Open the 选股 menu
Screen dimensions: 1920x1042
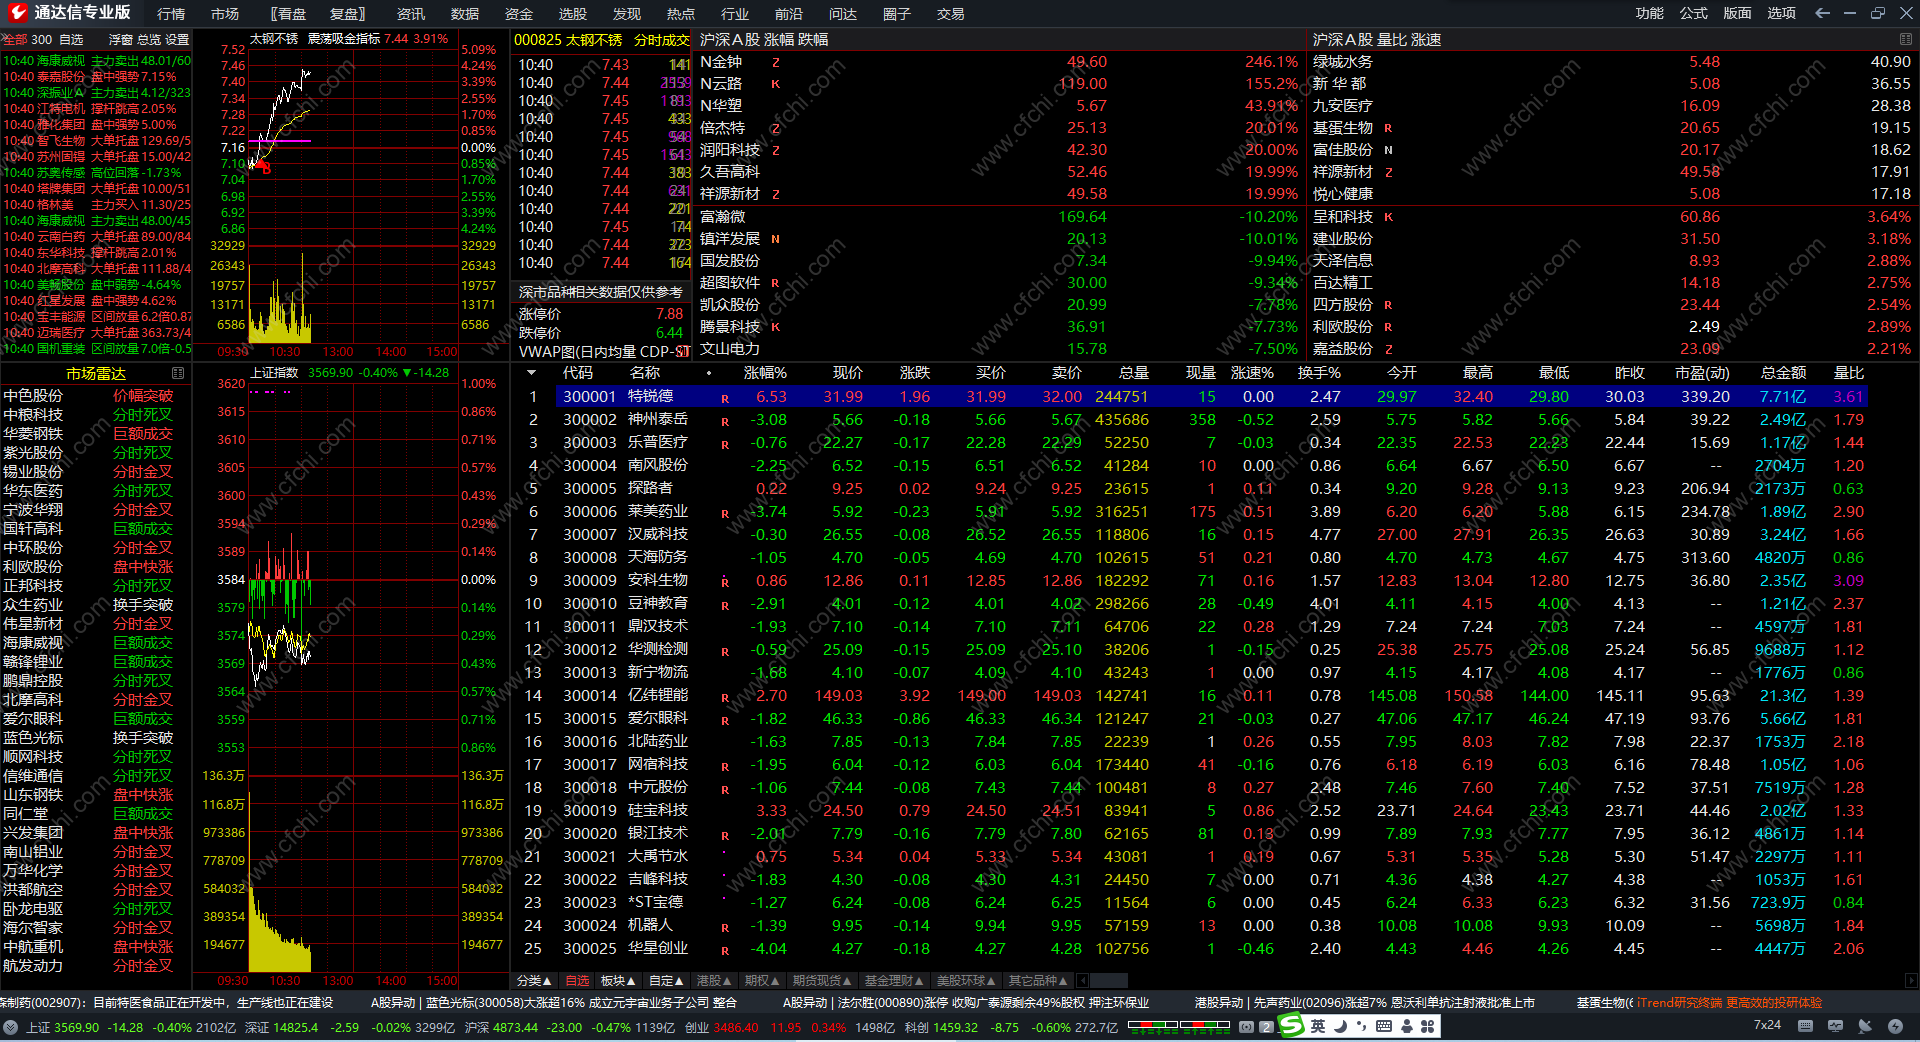(573, 14)
